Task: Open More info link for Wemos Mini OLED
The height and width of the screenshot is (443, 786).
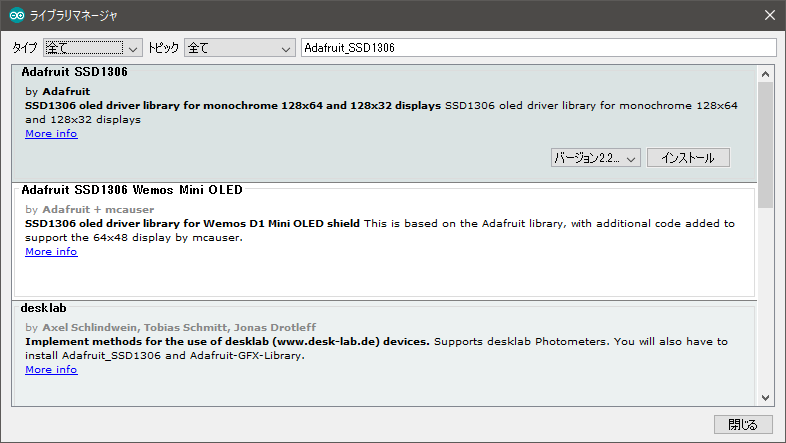Action: 51,252
